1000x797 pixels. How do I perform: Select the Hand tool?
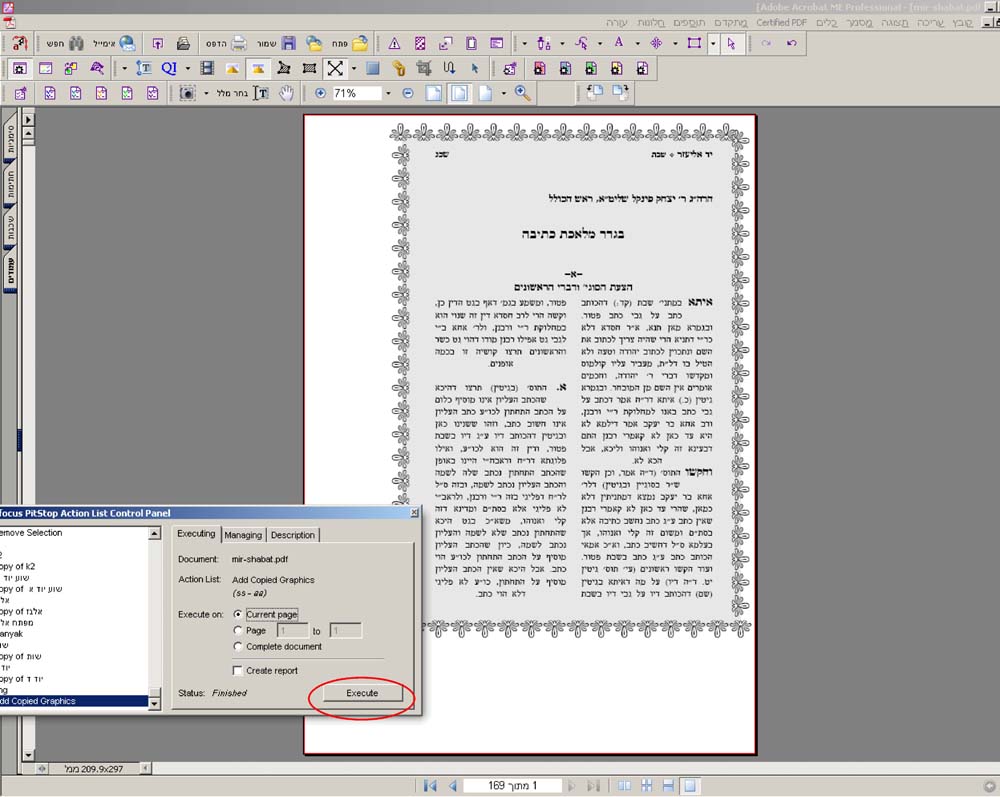(x=287, y=93)
